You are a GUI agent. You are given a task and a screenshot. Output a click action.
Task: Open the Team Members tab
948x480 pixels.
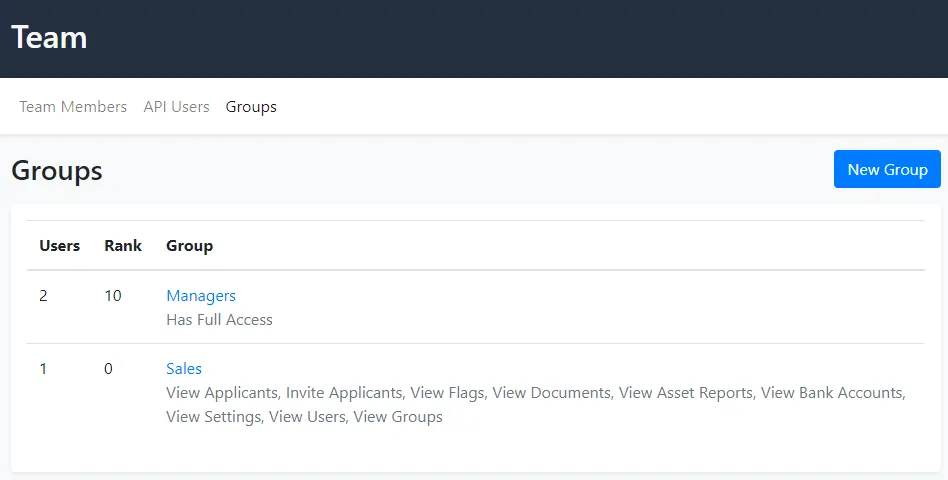tap(73, 107)
